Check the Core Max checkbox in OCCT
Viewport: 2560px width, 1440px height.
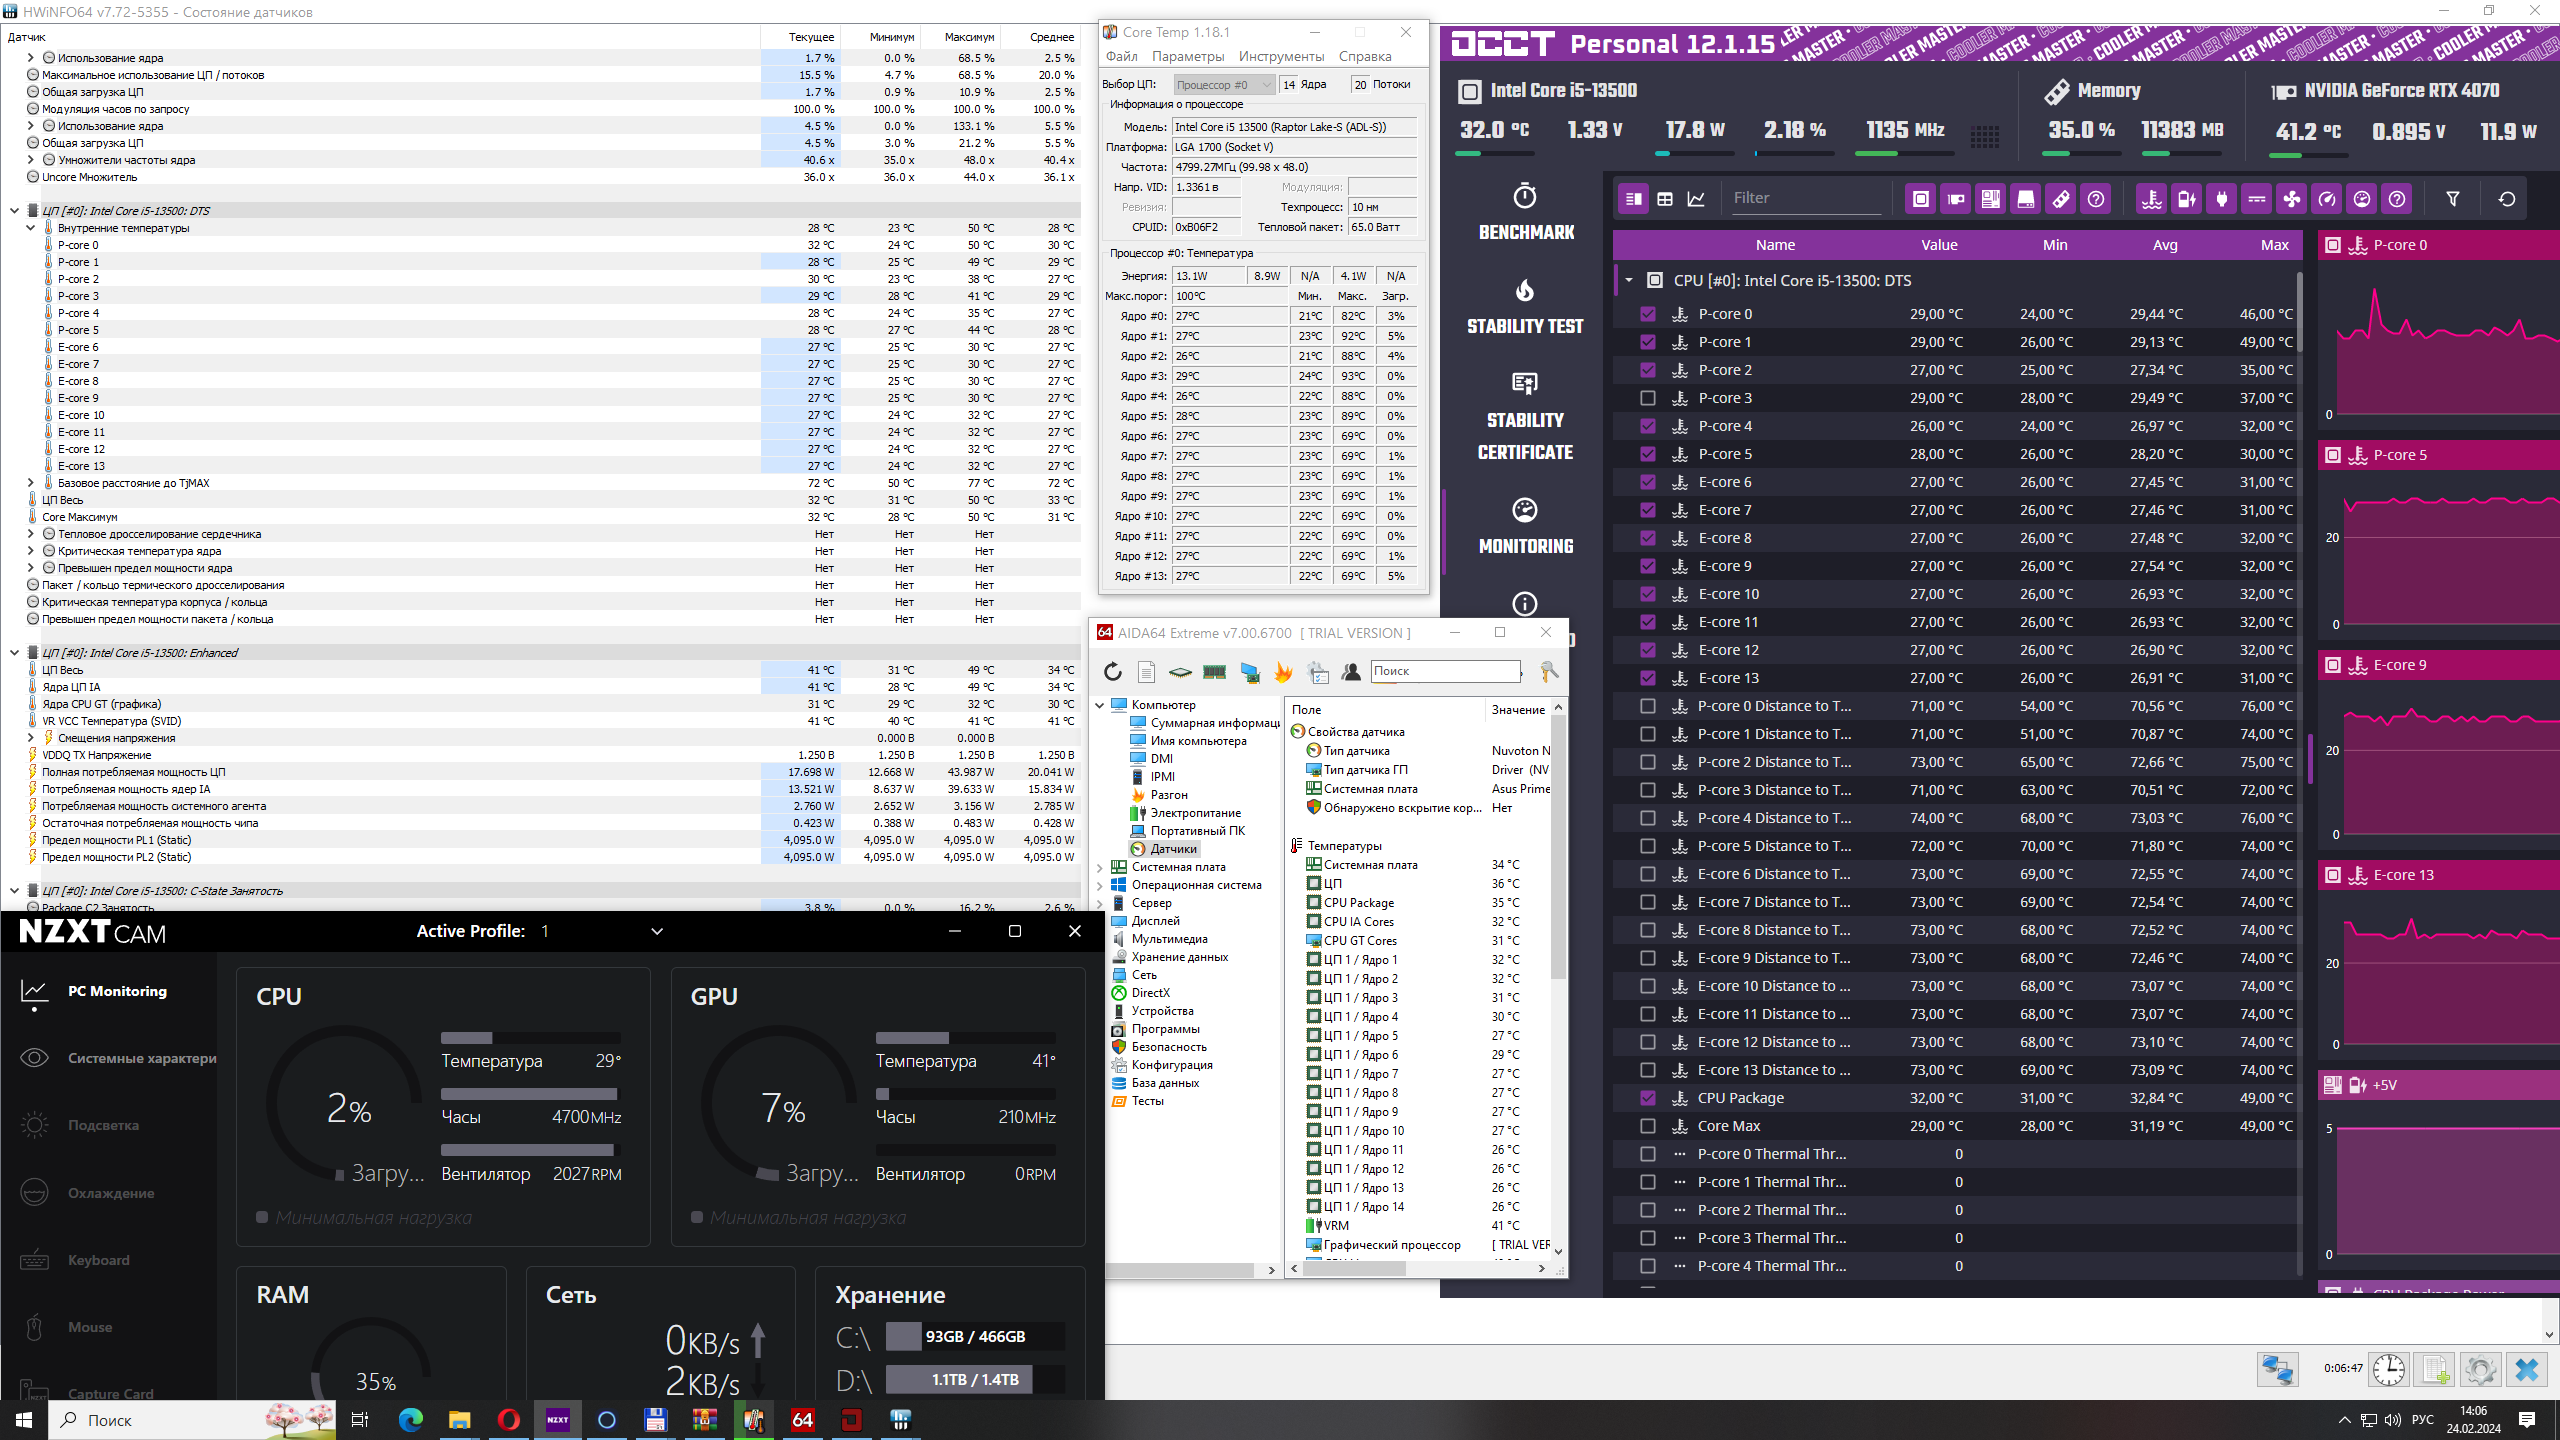tap(1648, 1126)
